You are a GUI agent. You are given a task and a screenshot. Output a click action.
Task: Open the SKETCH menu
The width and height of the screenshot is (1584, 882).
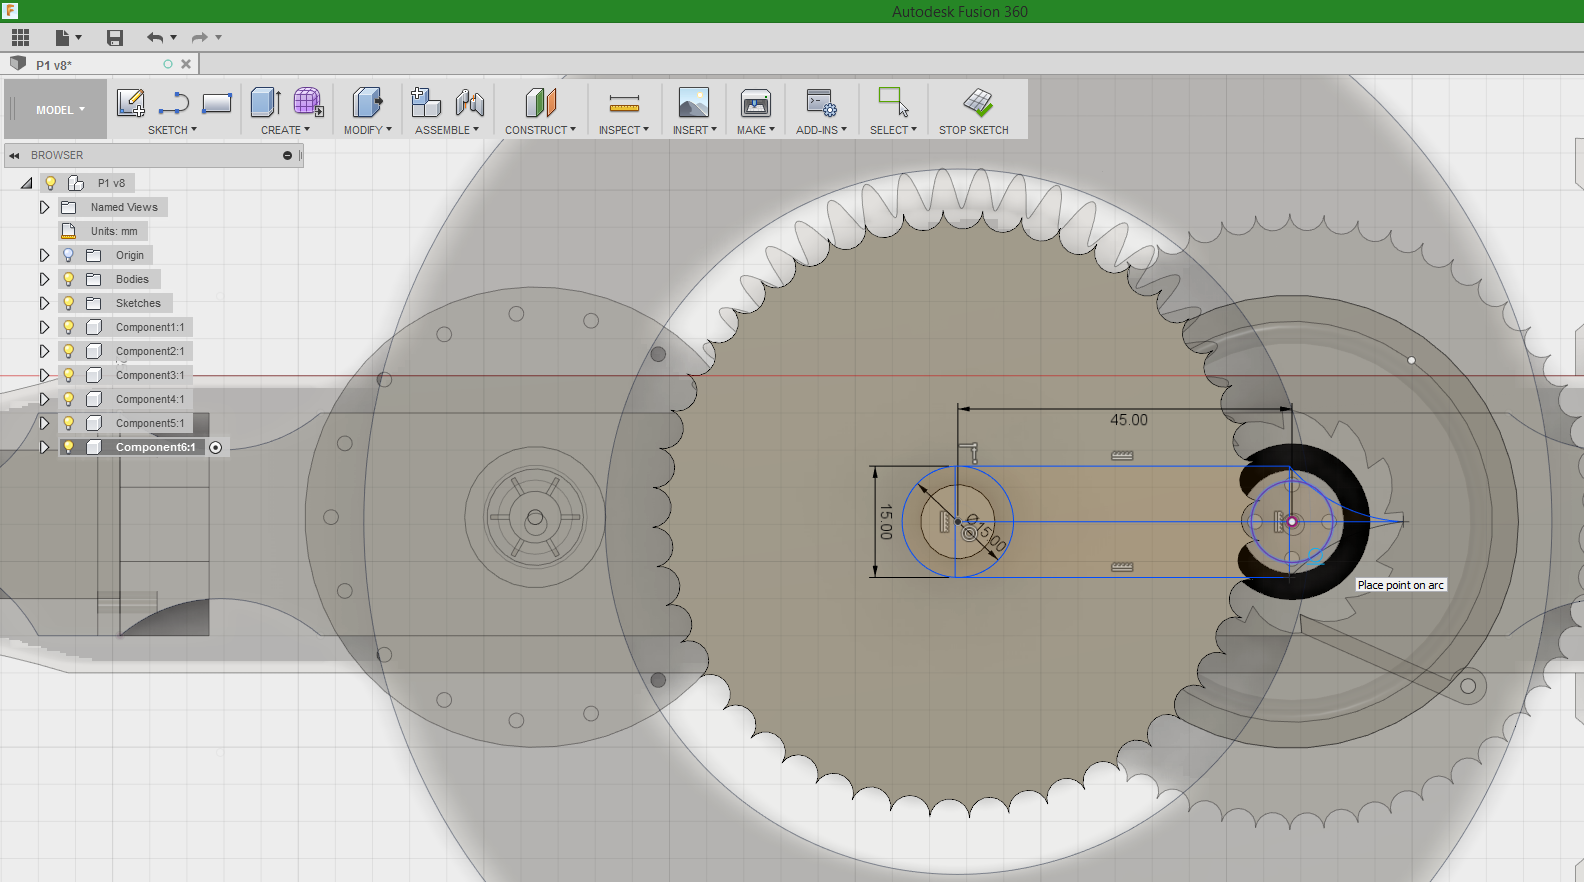point(172,130)
